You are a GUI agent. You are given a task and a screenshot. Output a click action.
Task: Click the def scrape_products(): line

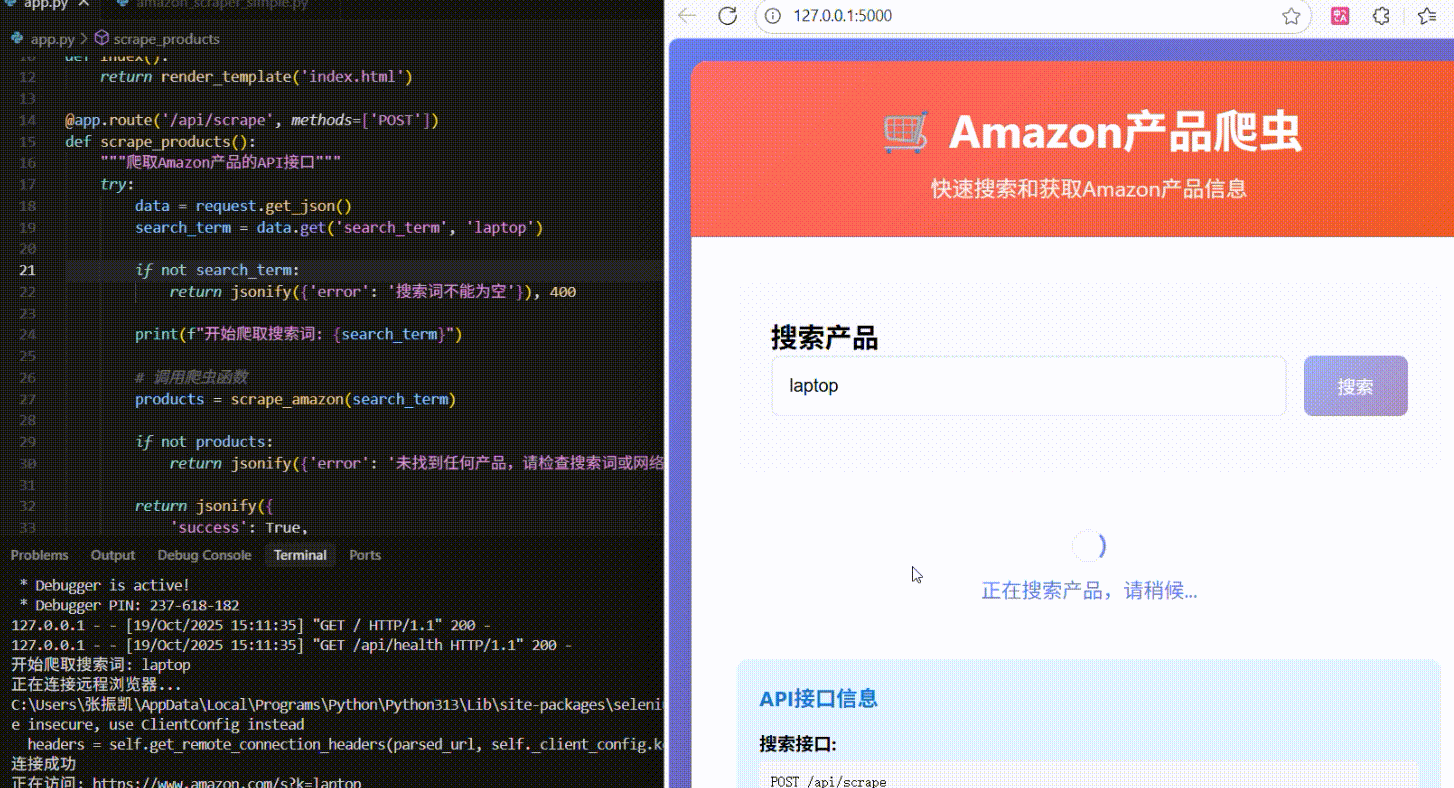[160, 142]
